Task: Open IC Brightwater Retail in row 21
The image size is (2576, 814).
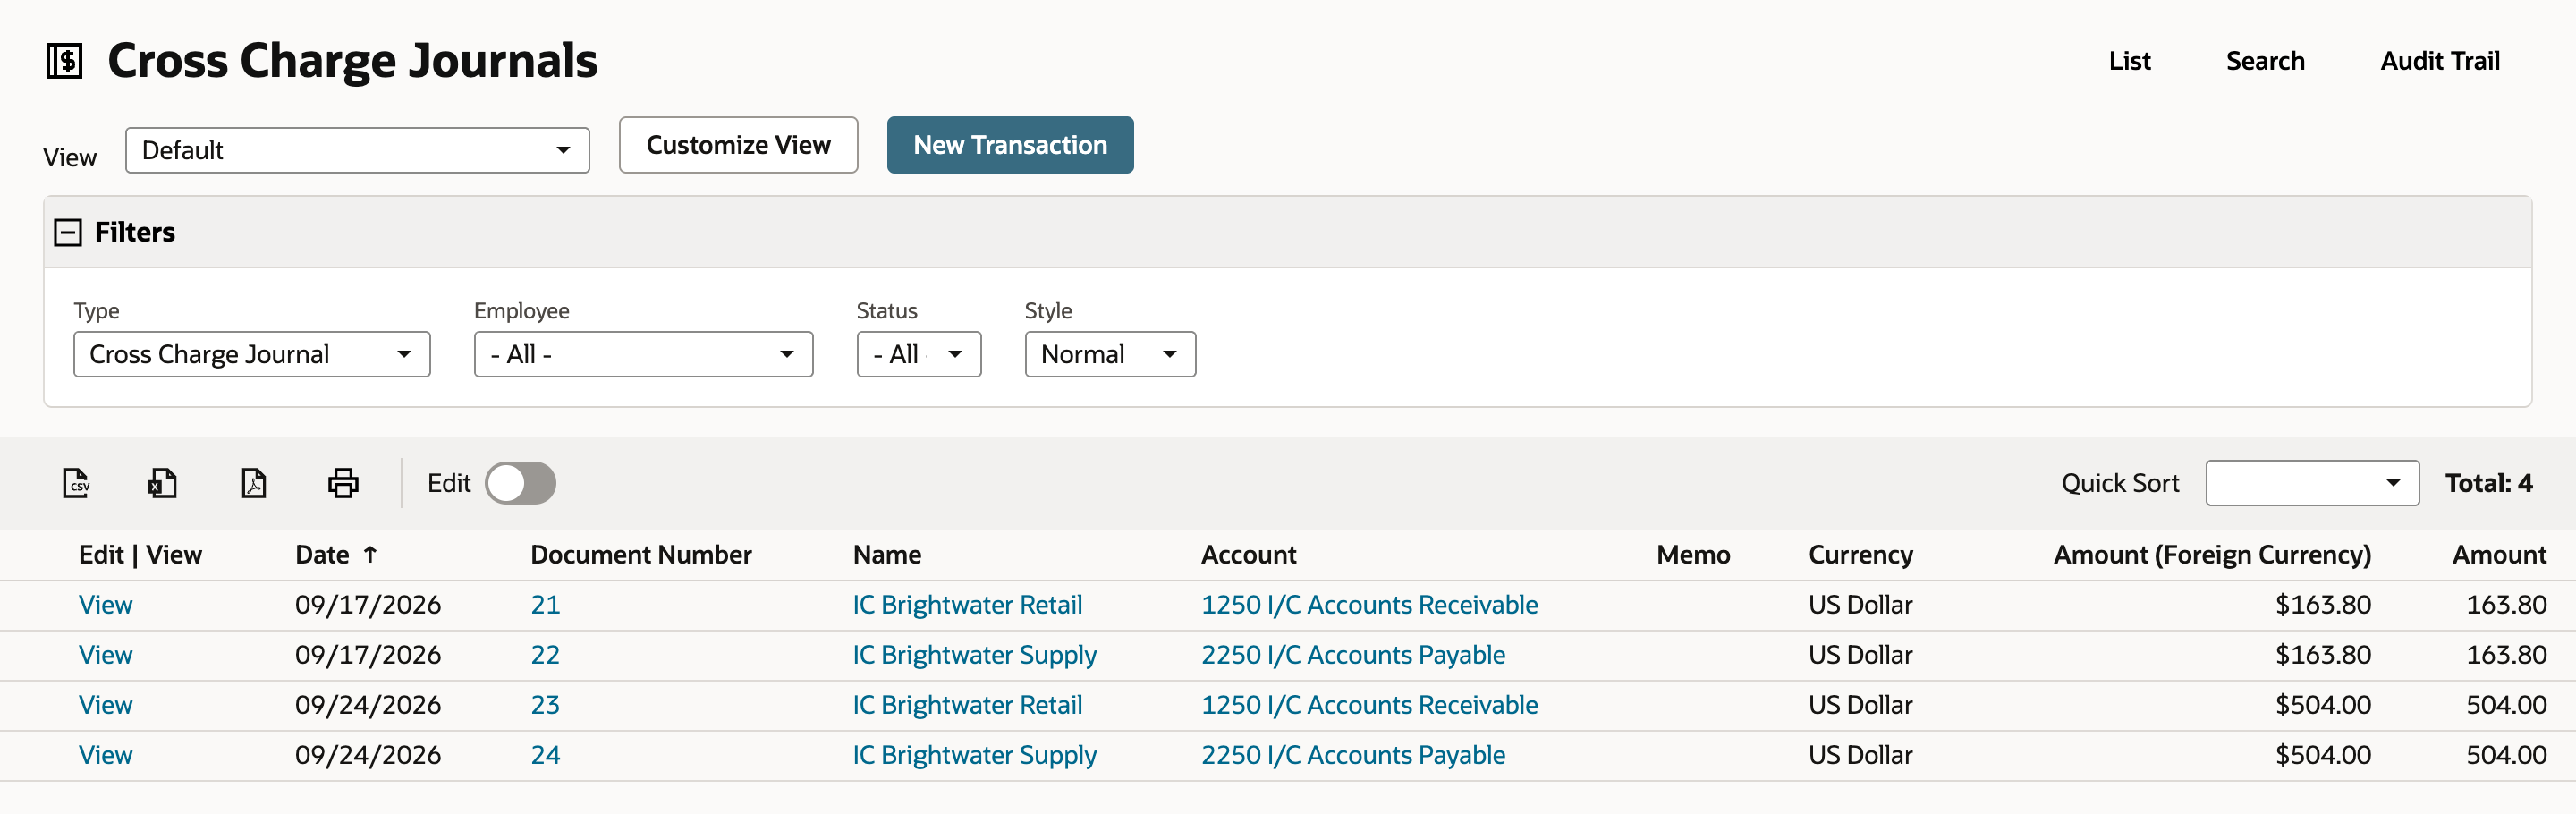Action: pos(967,605)
